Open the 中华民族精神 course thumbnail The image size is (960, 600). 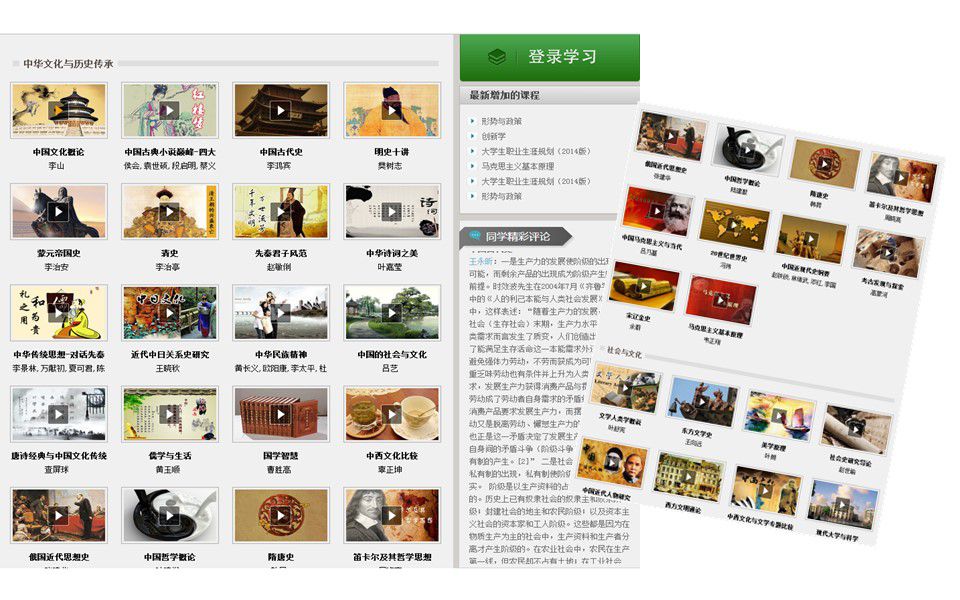tap(280, 312)
